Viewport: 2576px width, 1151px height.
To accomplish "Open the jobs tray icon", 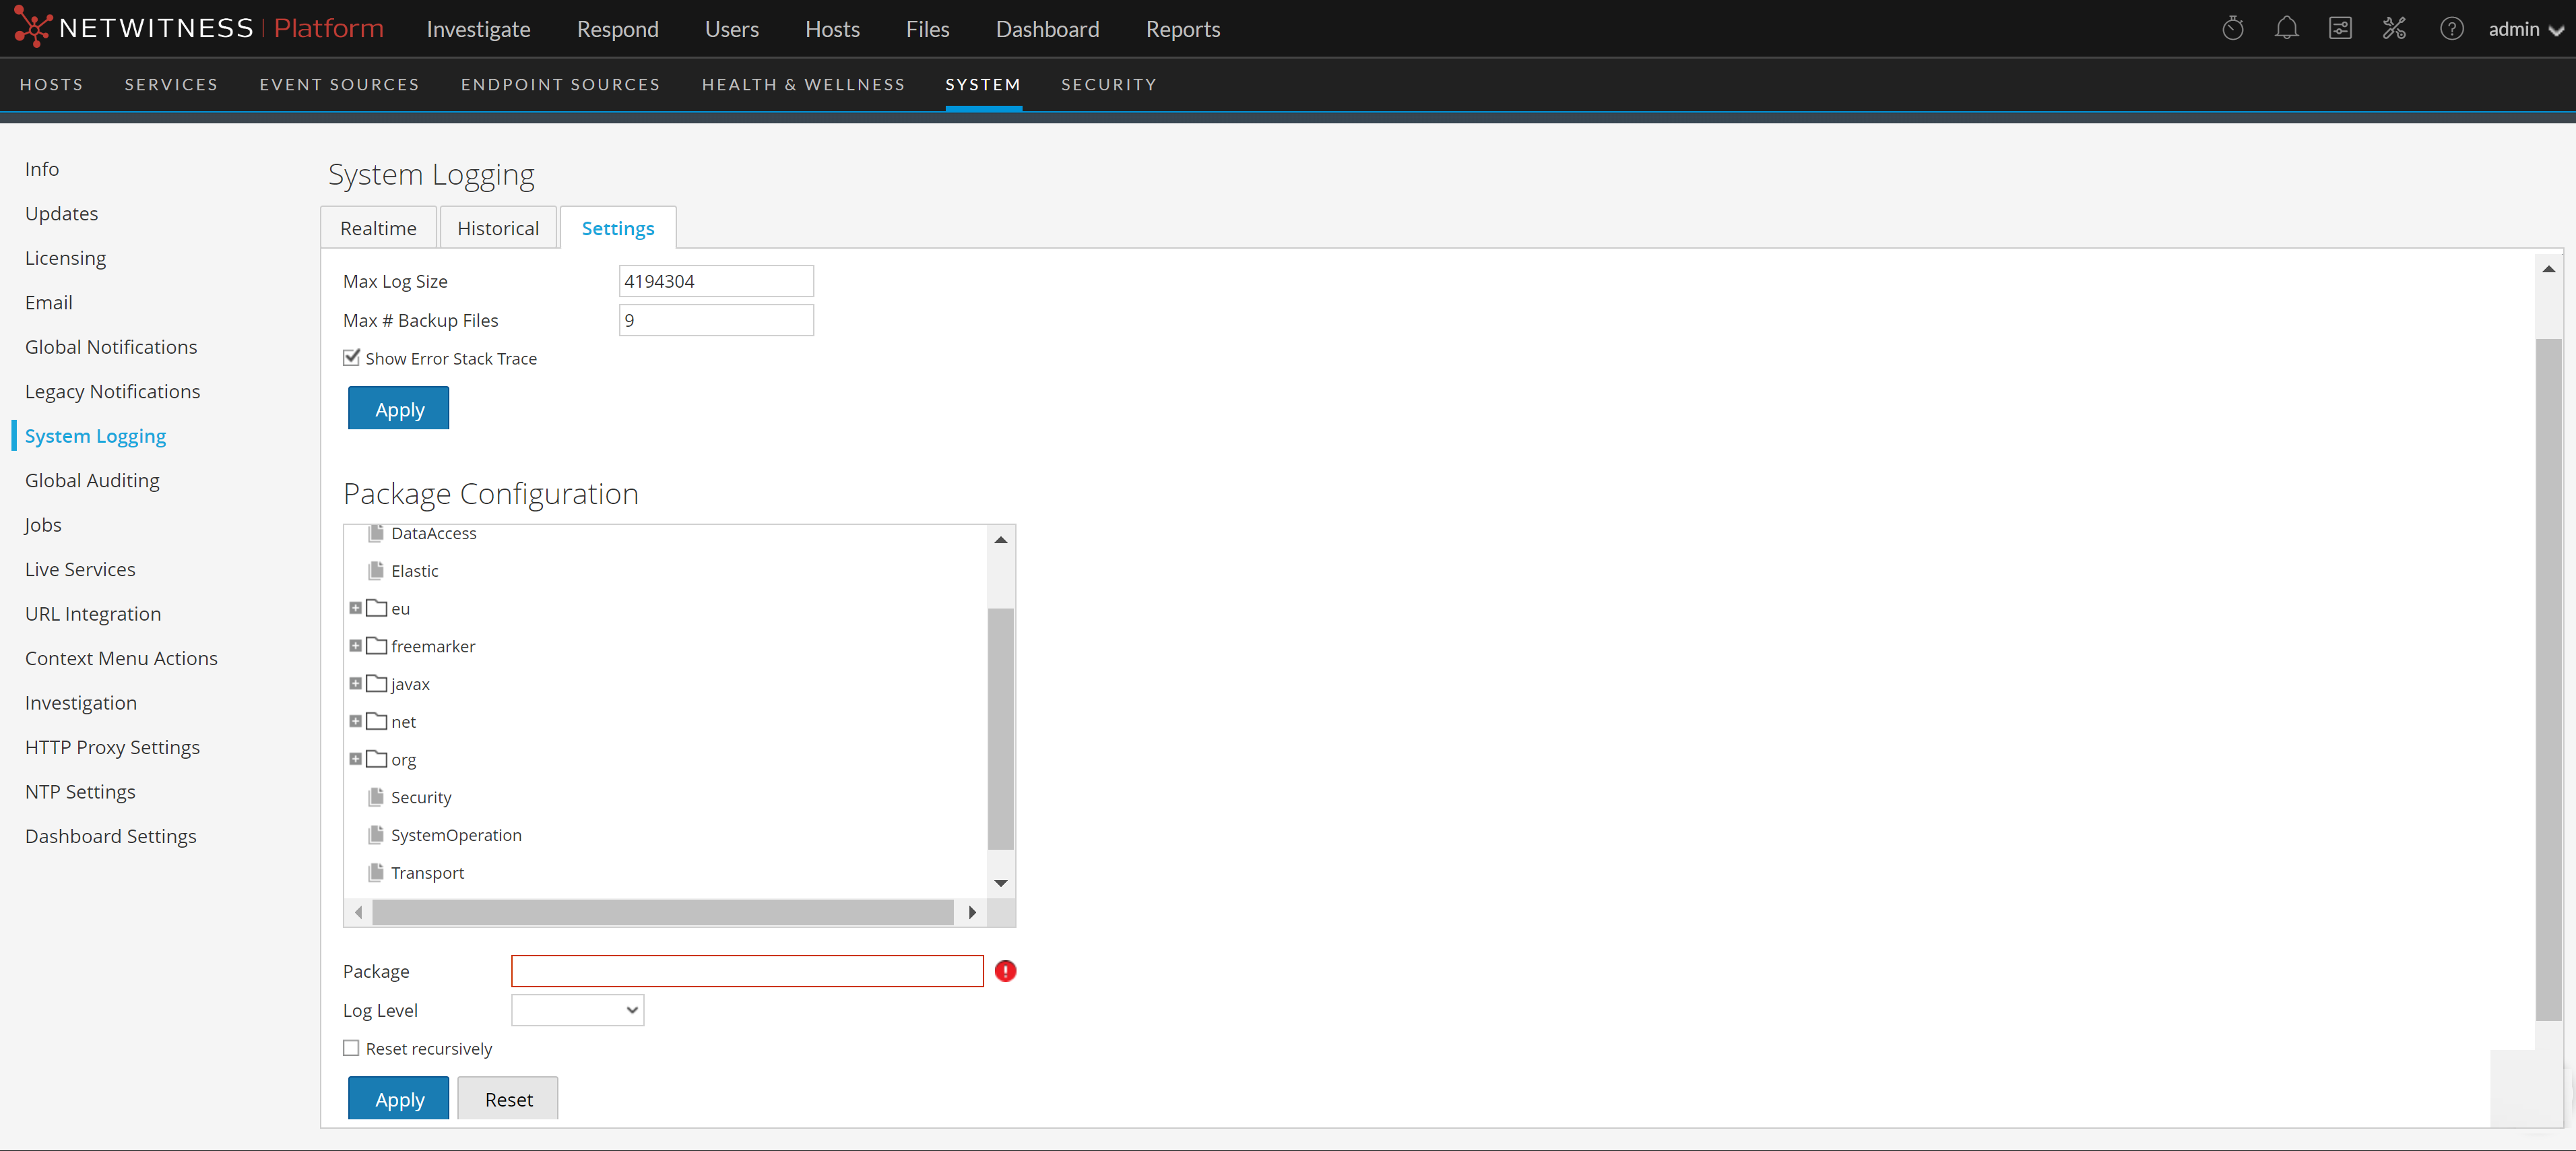I will pos(2340,29).
